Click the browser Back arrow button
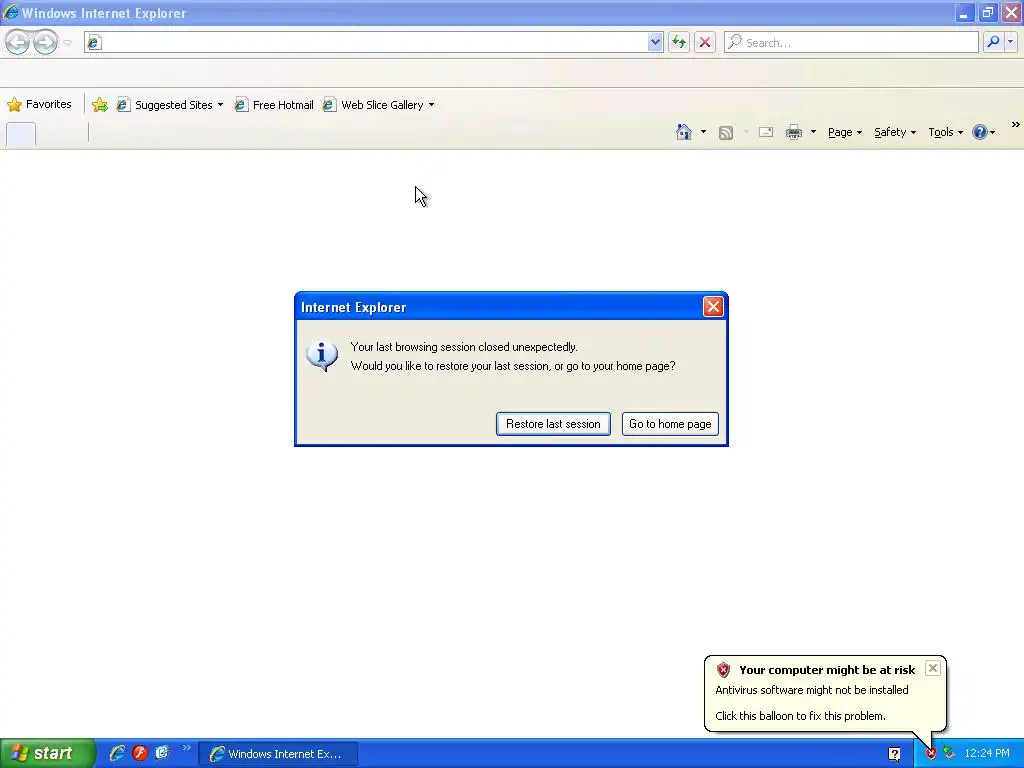The image size is (1024, 768). 18,42
